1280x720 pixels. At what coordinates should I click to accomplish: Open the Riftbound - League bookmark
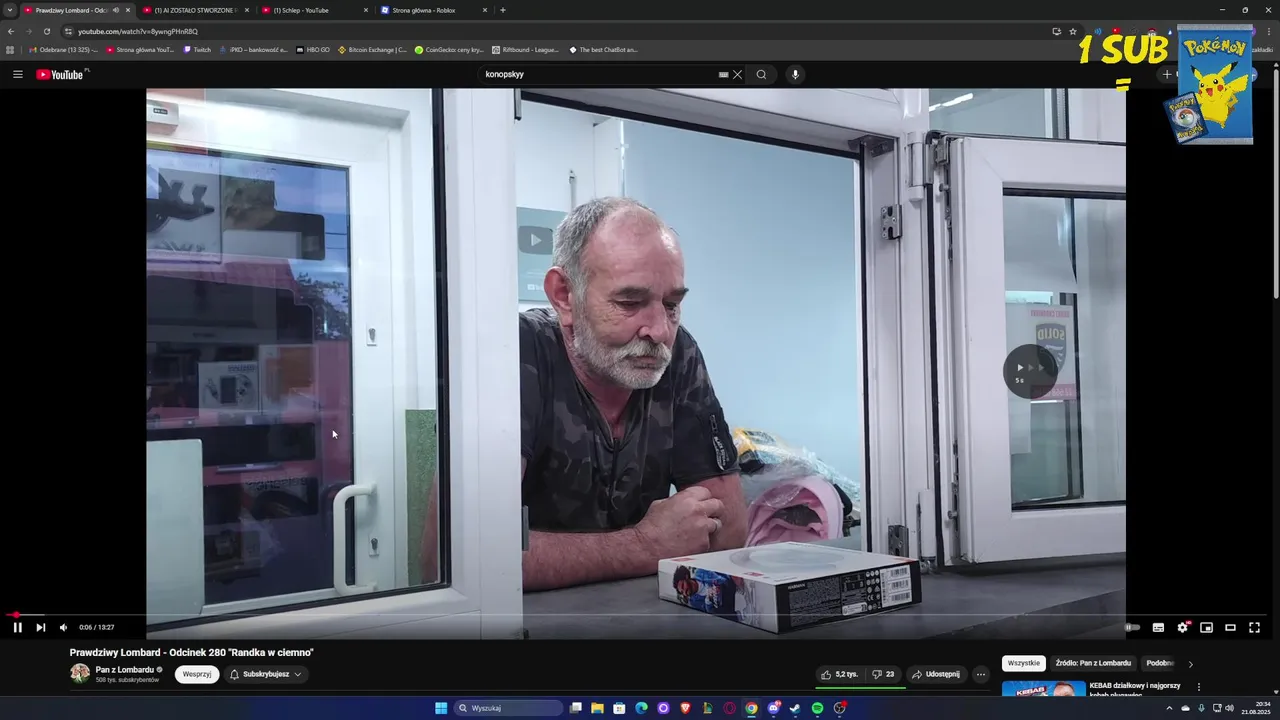click(x=525, y=49)
